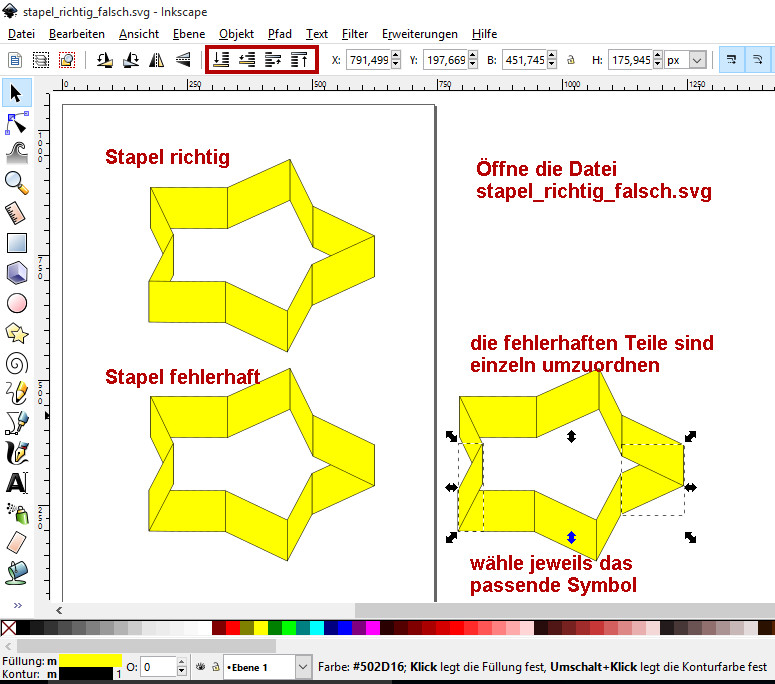Click the Y coordinate field
The height and width of the screenshot is (684, 775).
click(446, 60)
